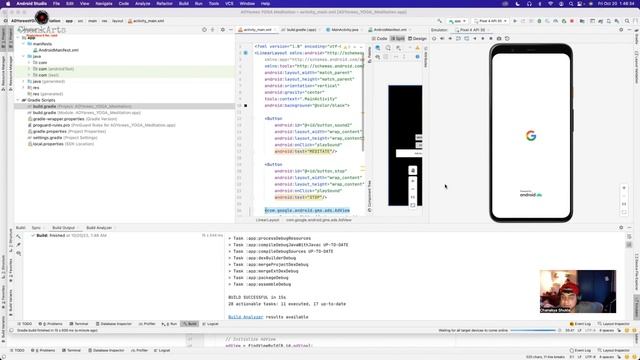The height and width of the screenshot is (360, 640).
Task: Open Build Output tab
Action: [63, 228]
